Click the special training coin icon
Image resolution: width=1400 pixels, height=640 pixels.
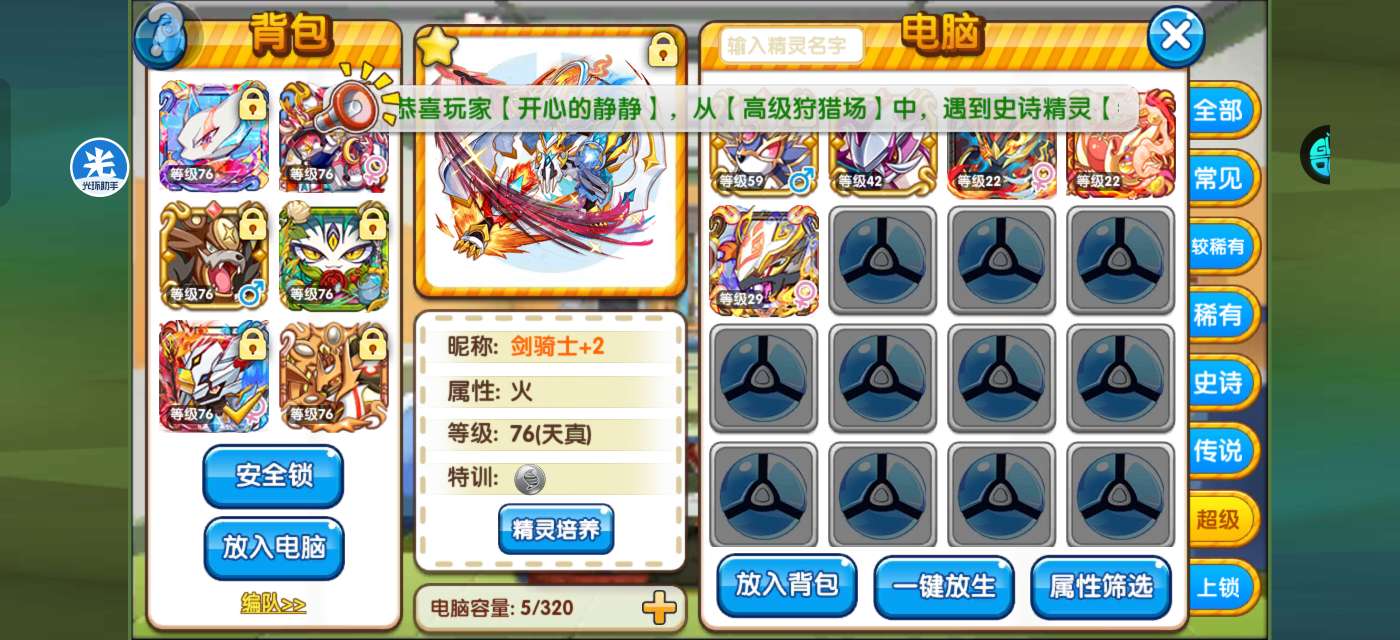click(x=529, y=479)
